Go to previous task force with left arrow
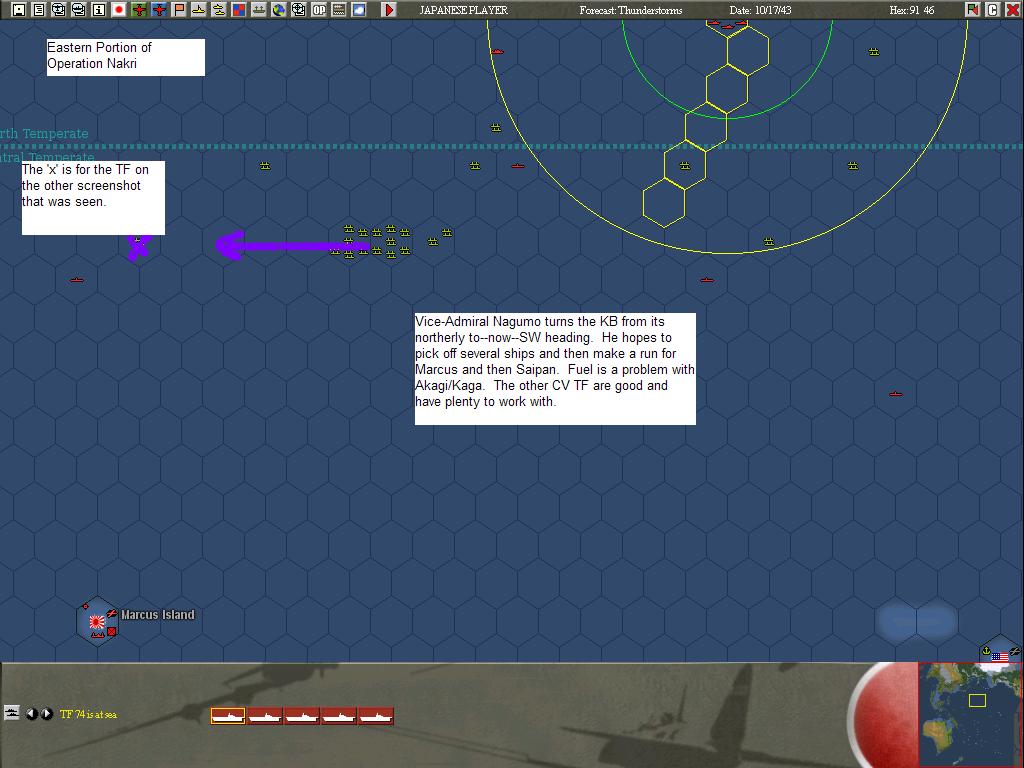The width and height of the screenshot is (1024, 768). tap(31, 714)
